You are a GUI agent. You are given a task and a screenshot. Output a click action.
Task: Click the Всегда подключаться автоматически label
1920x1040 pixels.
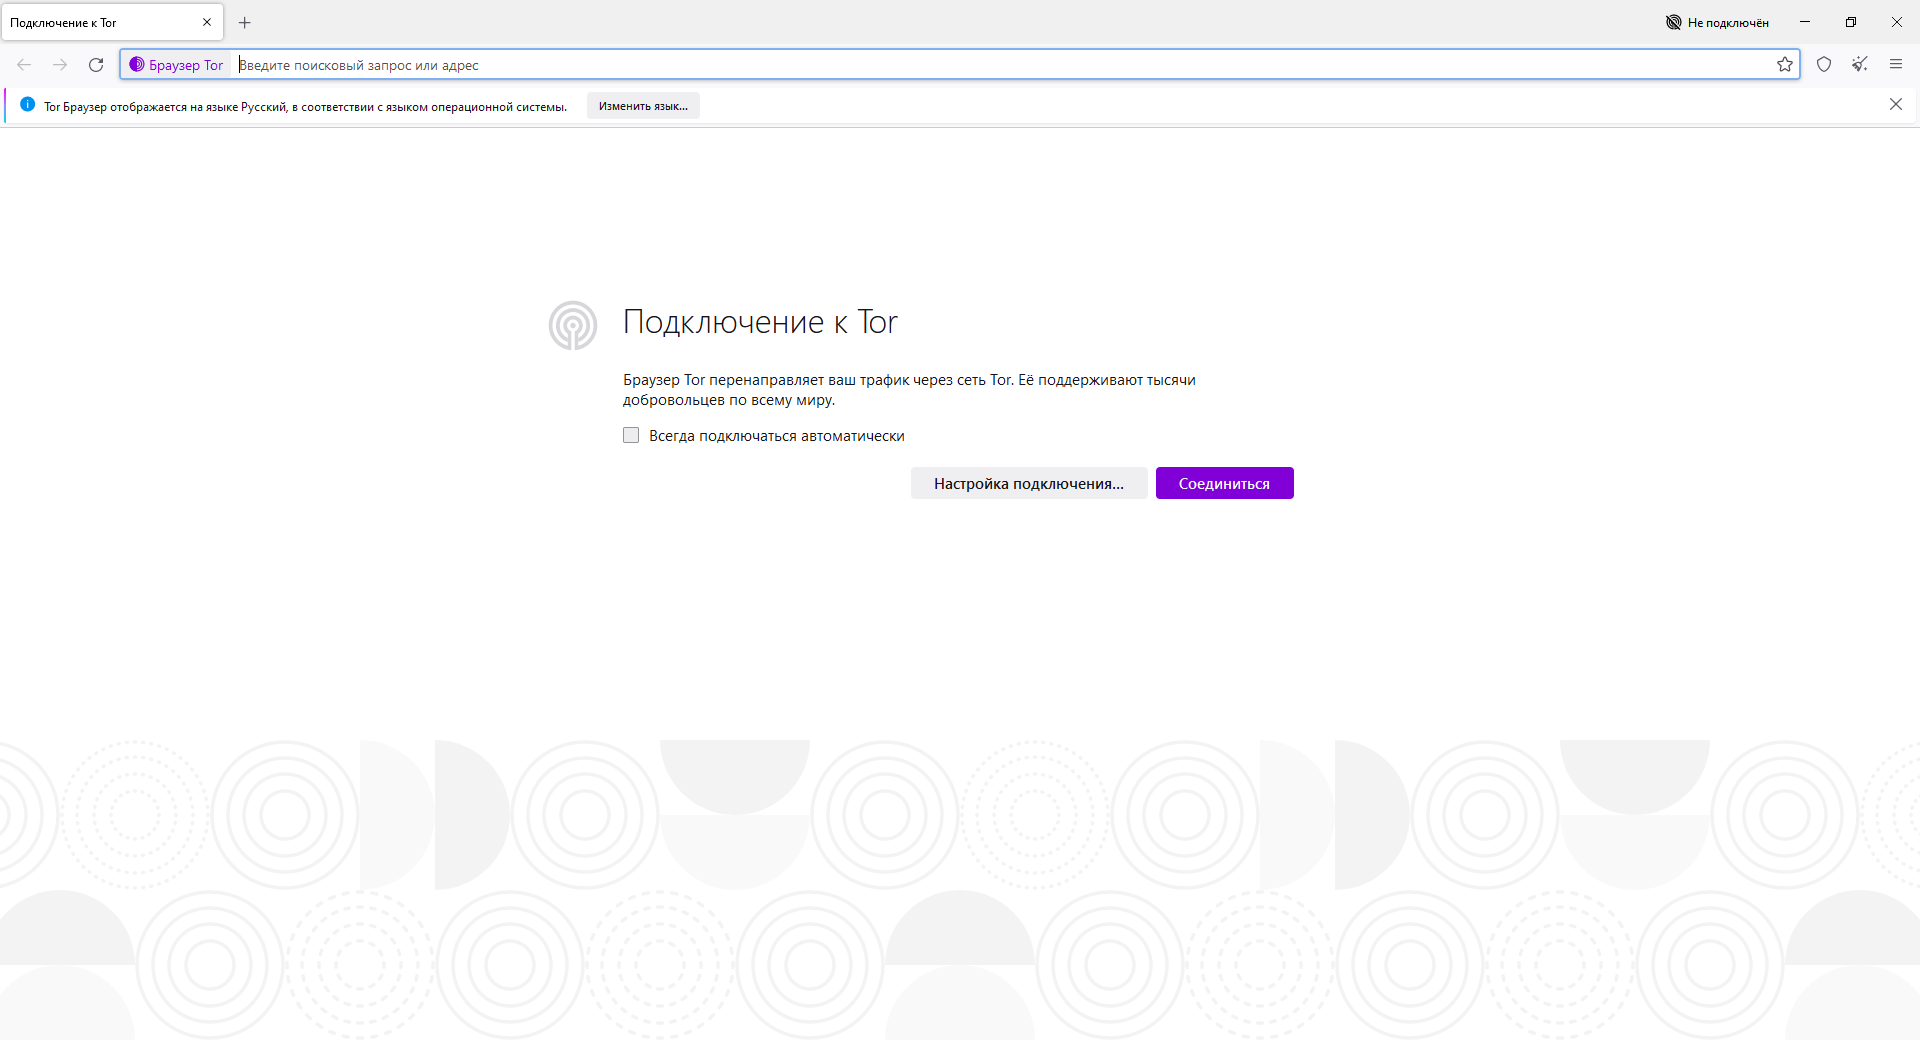point(777,436)
